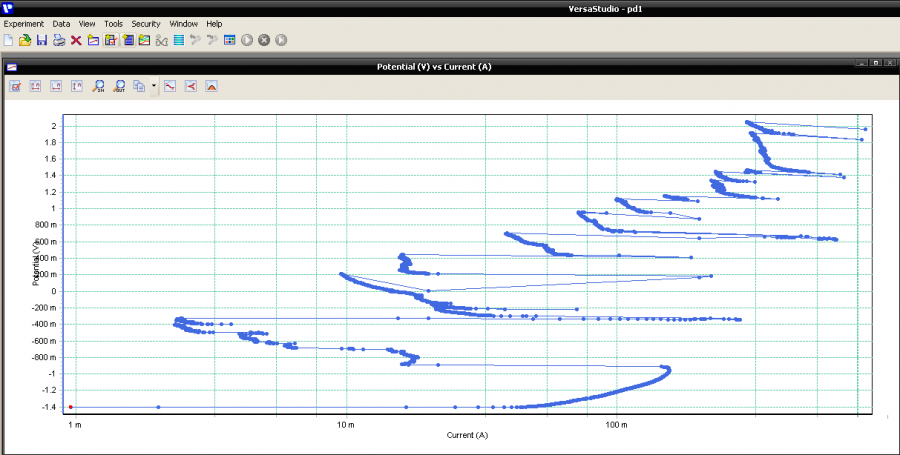This screenshot has width=900, height=455.
Task: Click the autoscale vertical axis icon
Action: pyautogui.click(x=77, y=86)
